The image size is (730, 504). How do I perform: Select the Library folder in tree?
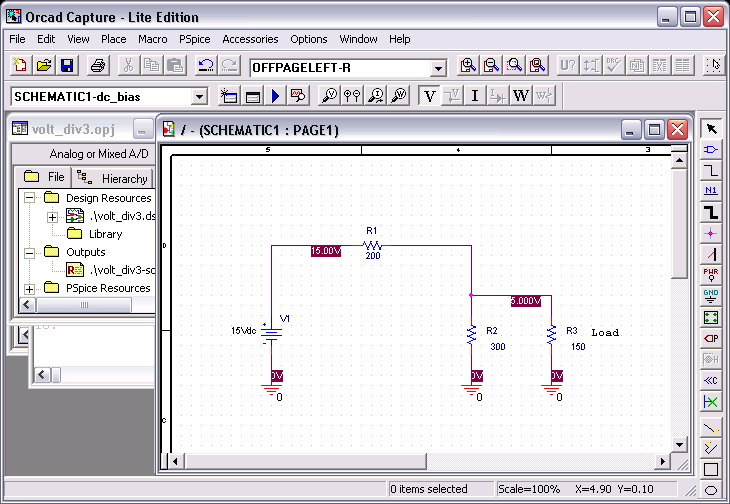click(105, 234)
